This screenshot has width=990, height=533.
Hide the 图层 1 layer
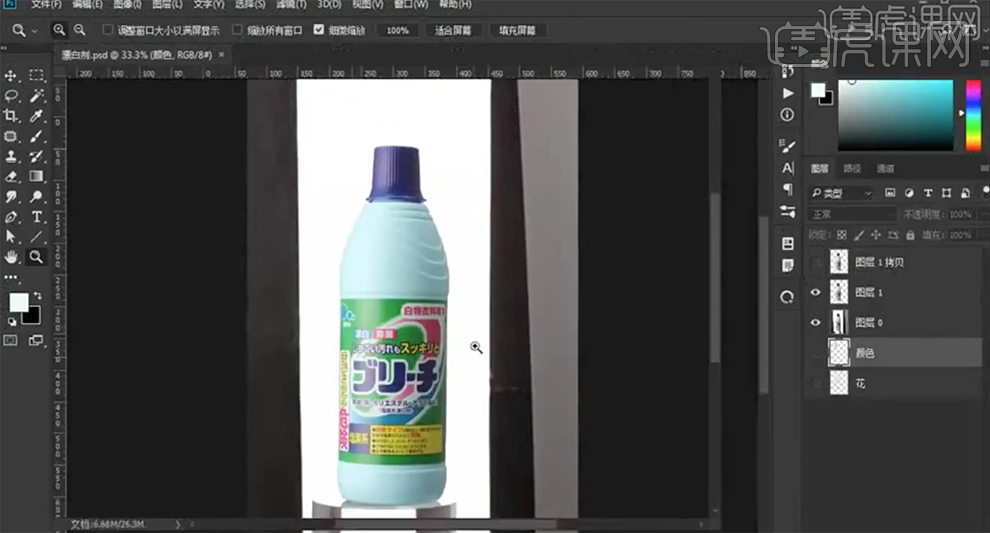coord(817,292)
